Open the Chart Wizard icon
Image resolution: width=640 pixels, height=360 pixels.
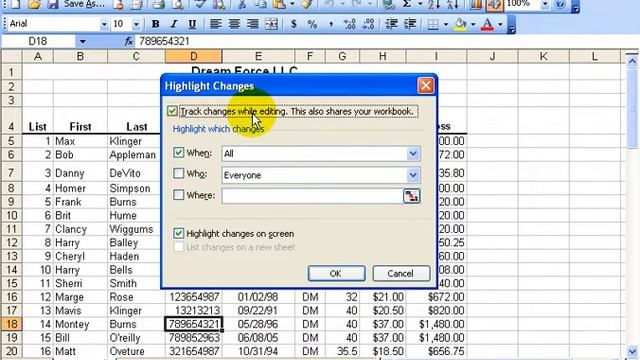point(476,4)
